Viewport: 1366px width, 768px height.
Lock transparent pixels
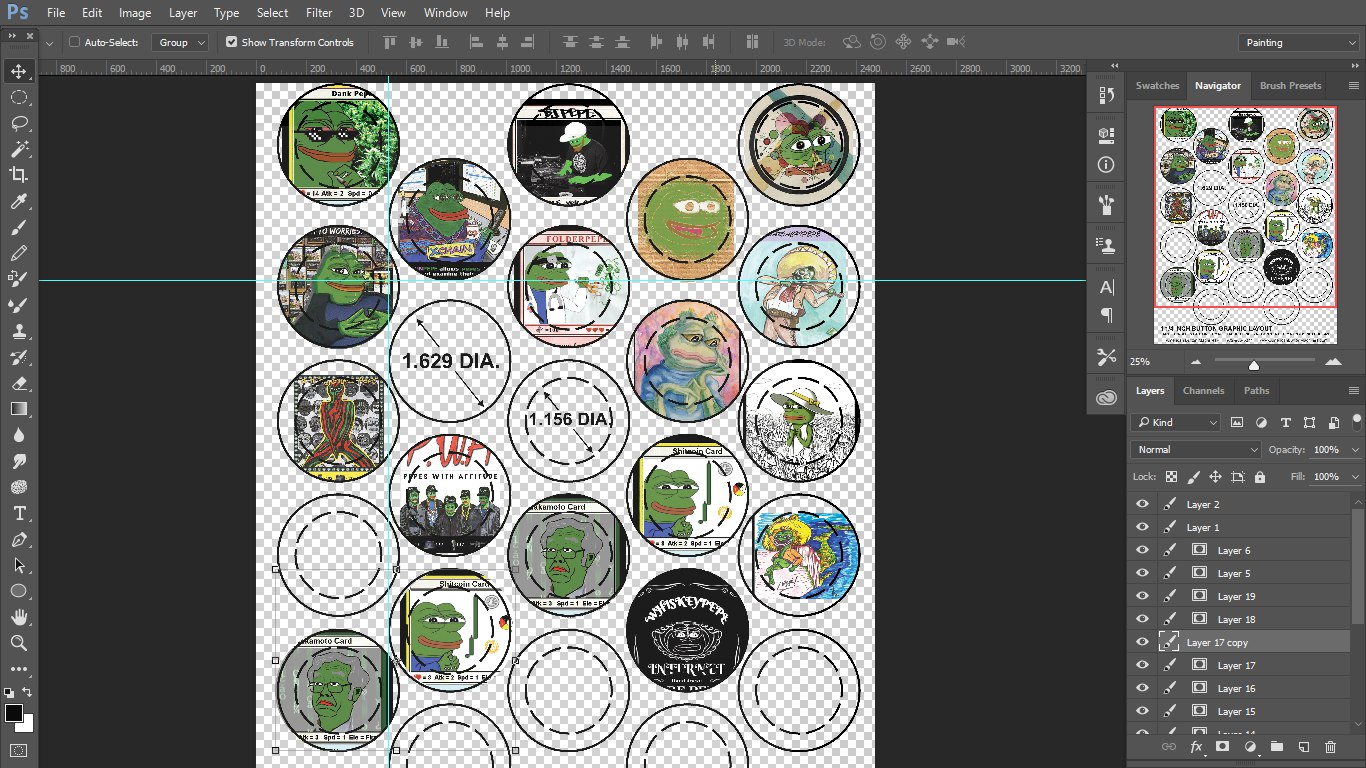[1171, 477]
